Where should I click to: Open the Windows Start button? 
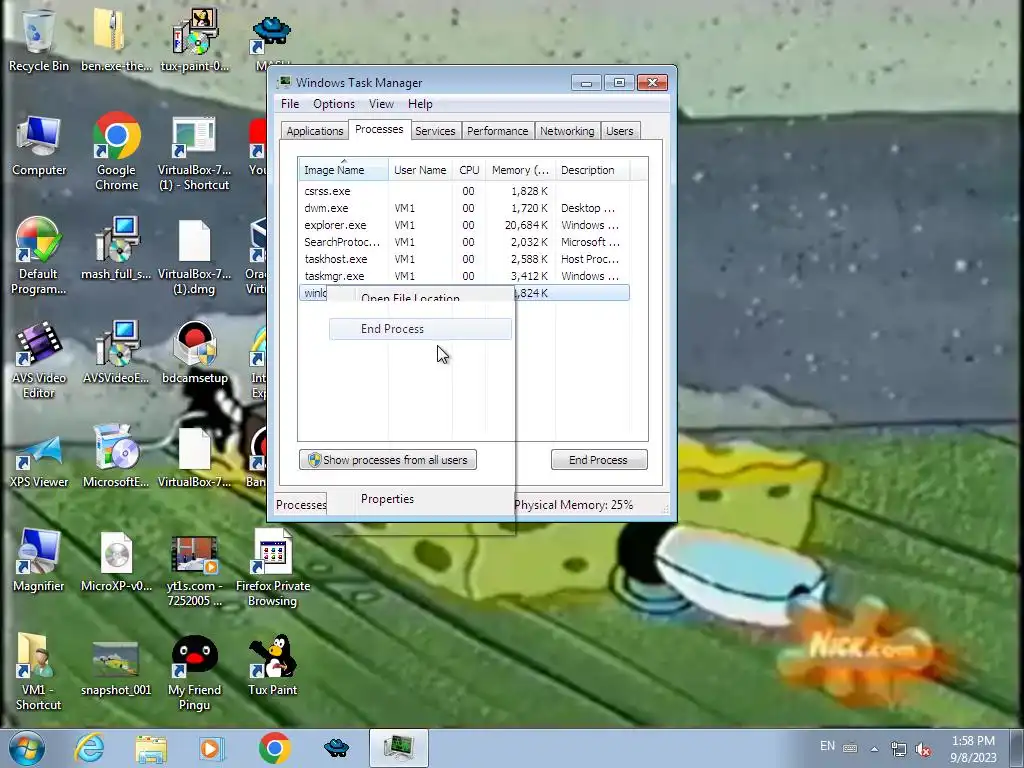click(26, 748)
